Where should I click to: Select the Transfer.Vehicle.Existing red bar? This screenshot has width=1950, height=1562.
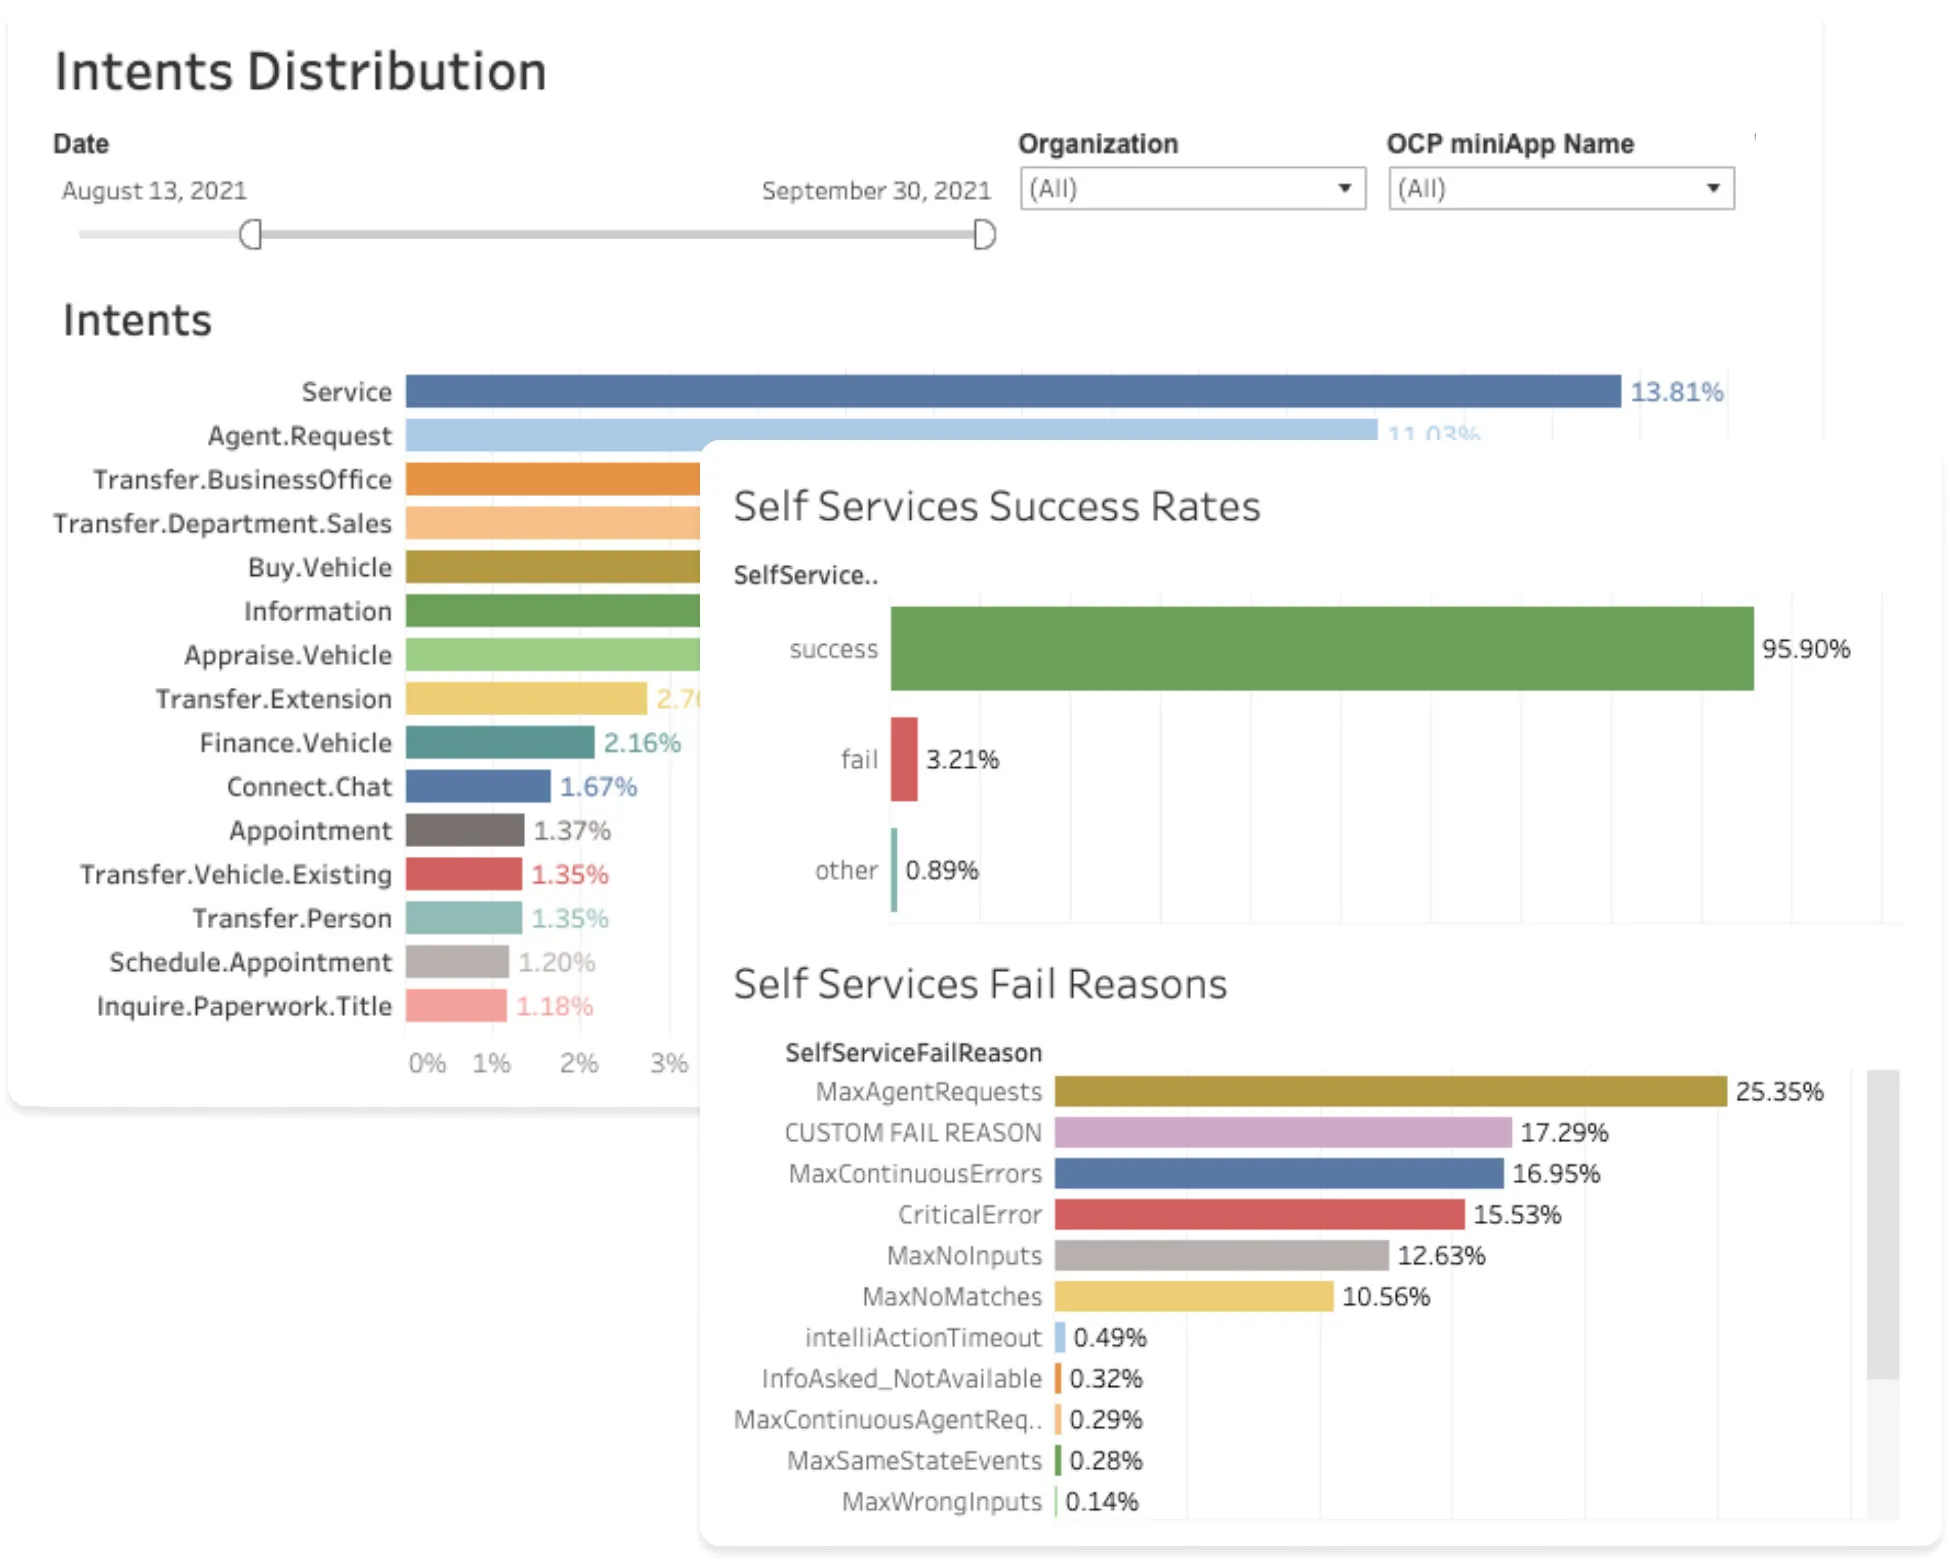tap(463, 875)
